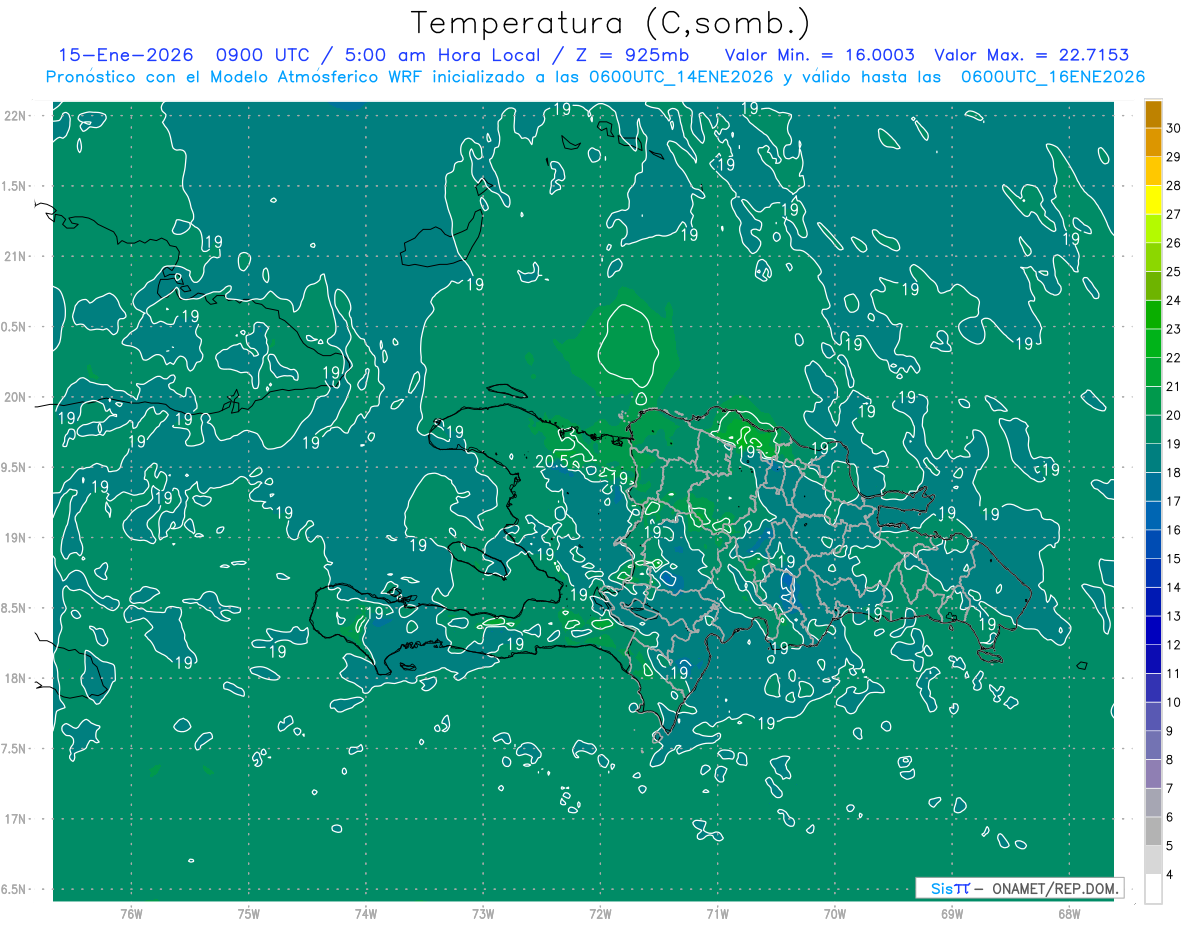Click the valid-until time "0600UTC_16ENE2026"
Image resolution: width=1200 pixels, height=927 pixels.
(x=1053, y=77)
